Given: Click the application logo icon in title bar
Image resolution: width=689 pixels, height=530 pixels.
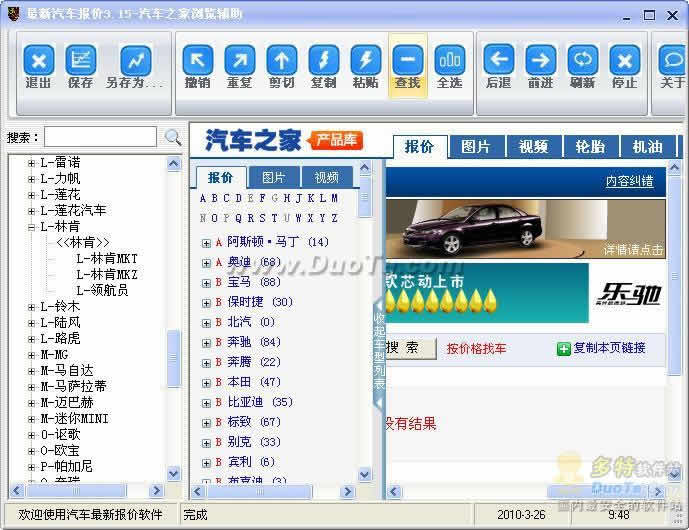Looking at the screenshot, I should (14, 14).
